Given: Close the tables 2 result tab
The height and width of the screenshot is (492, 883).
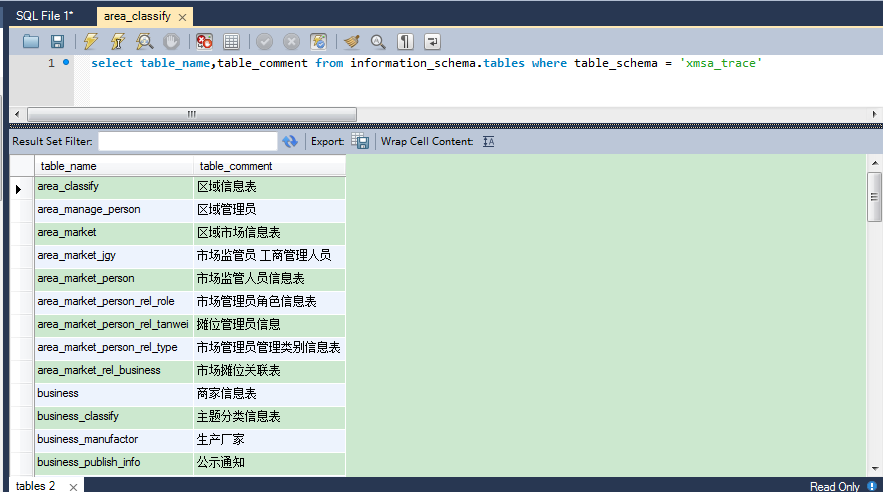Looking at the screenshot, I should (73, 487).
